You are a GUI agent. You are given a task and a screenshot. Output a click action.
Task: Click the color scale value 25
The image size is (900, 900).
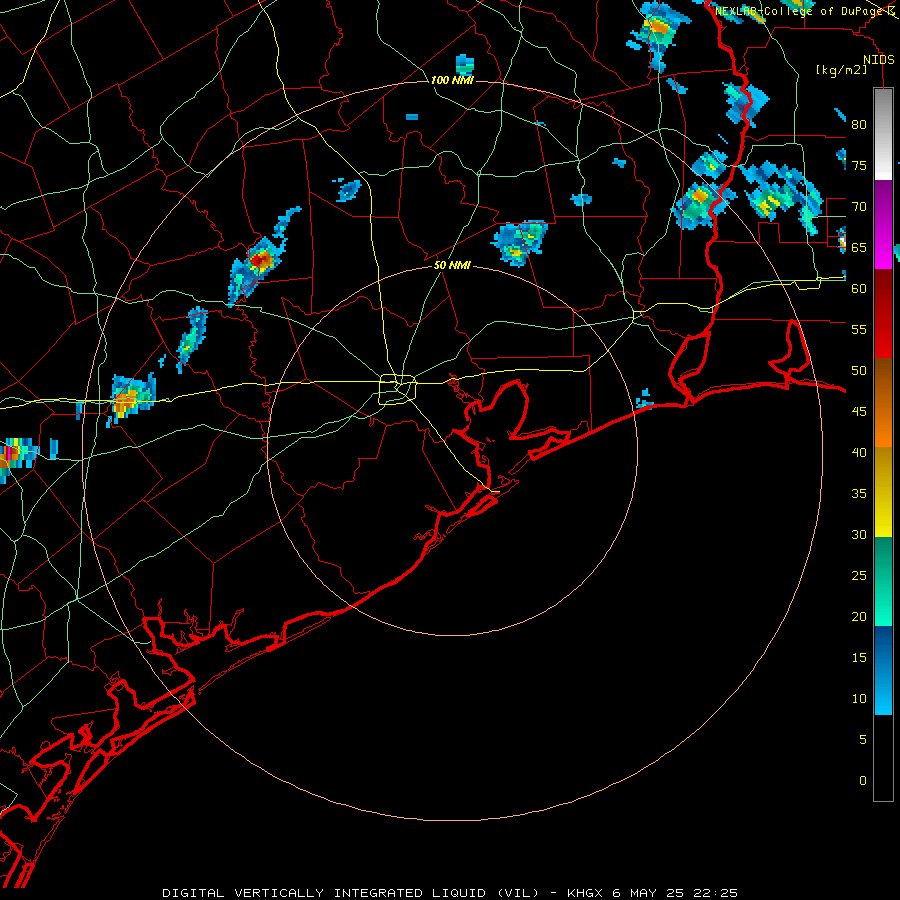pyautogui.click(x=859, y=575)
